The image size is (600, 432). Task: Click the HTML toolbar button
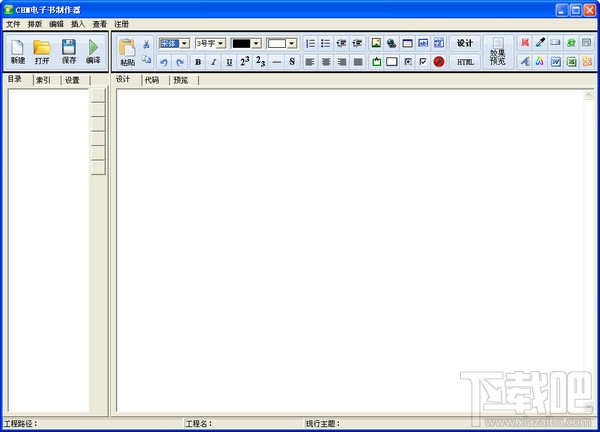click(x=465, y=62)
